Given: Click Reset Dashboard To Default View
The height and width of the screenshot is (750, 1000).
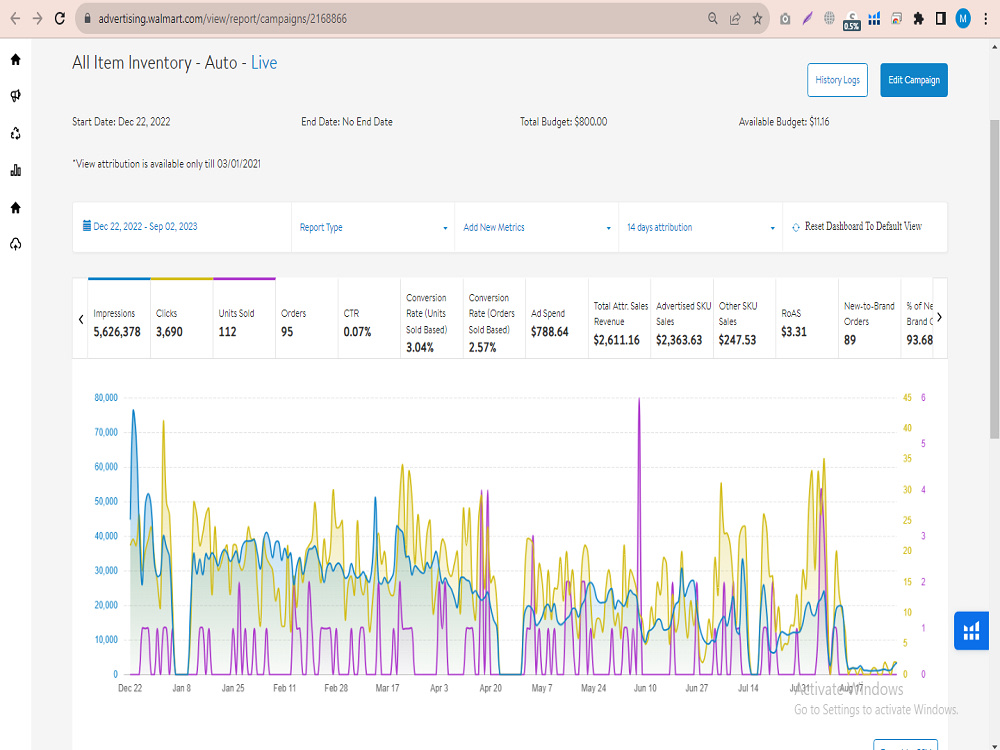Looking at the screenshot, I should click(857, 226).
